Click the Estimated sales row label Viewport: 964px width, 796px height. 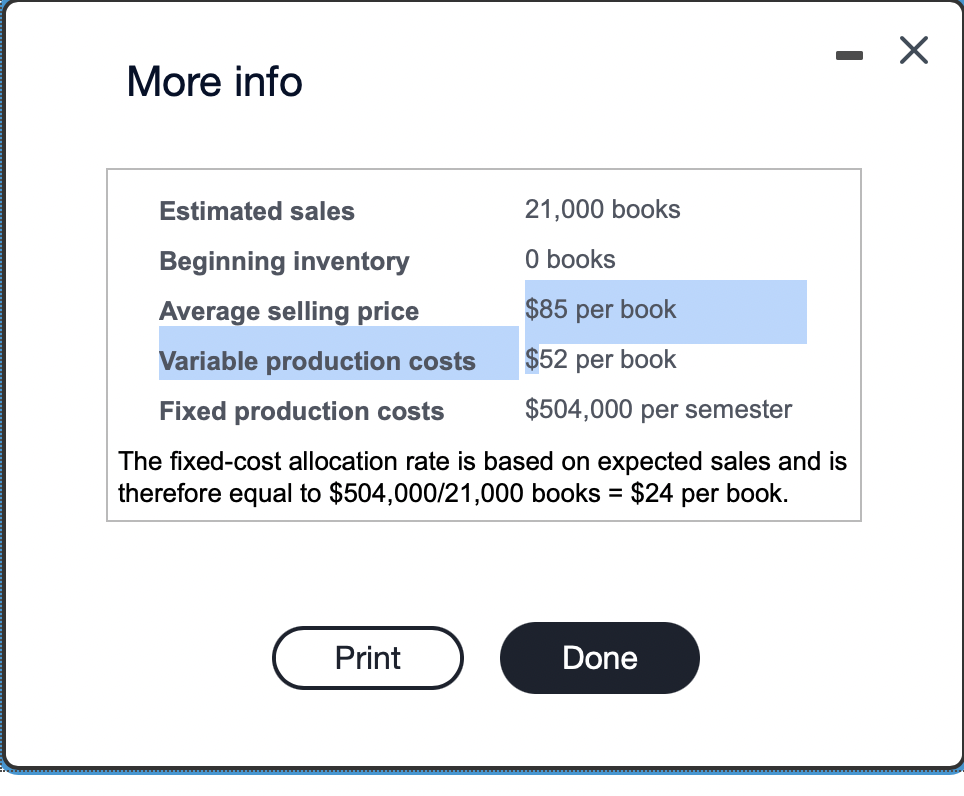[x=256, y=211]
